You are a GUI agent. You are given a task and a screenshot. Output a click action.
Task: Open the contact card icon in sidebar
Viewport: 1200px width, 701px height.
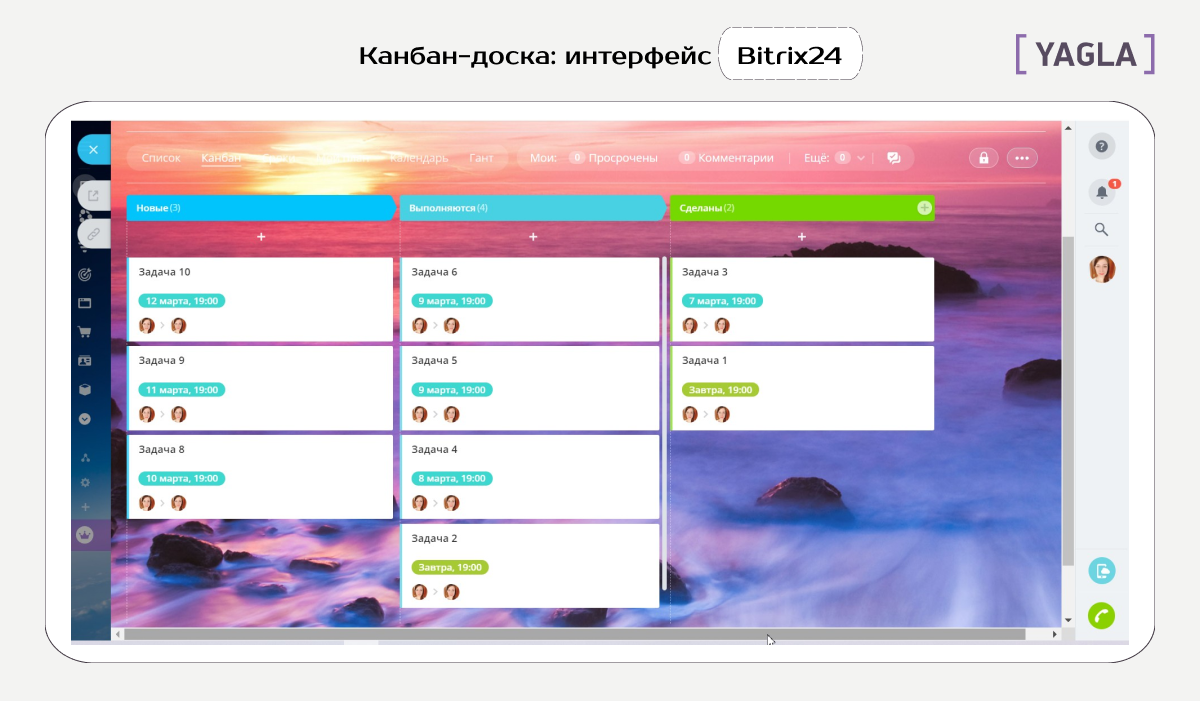click(x=85, y=360)
